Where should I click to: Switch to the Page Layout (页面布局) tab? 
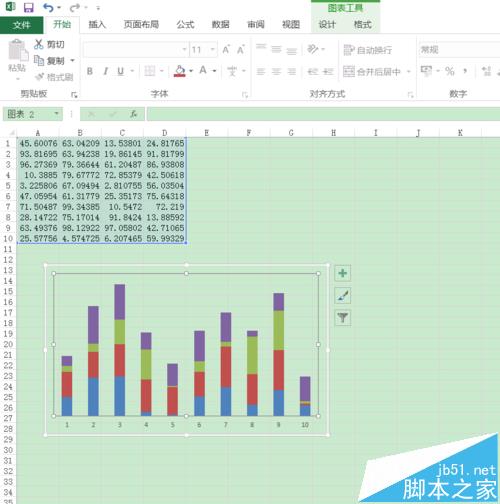click(x=141, y=24)
